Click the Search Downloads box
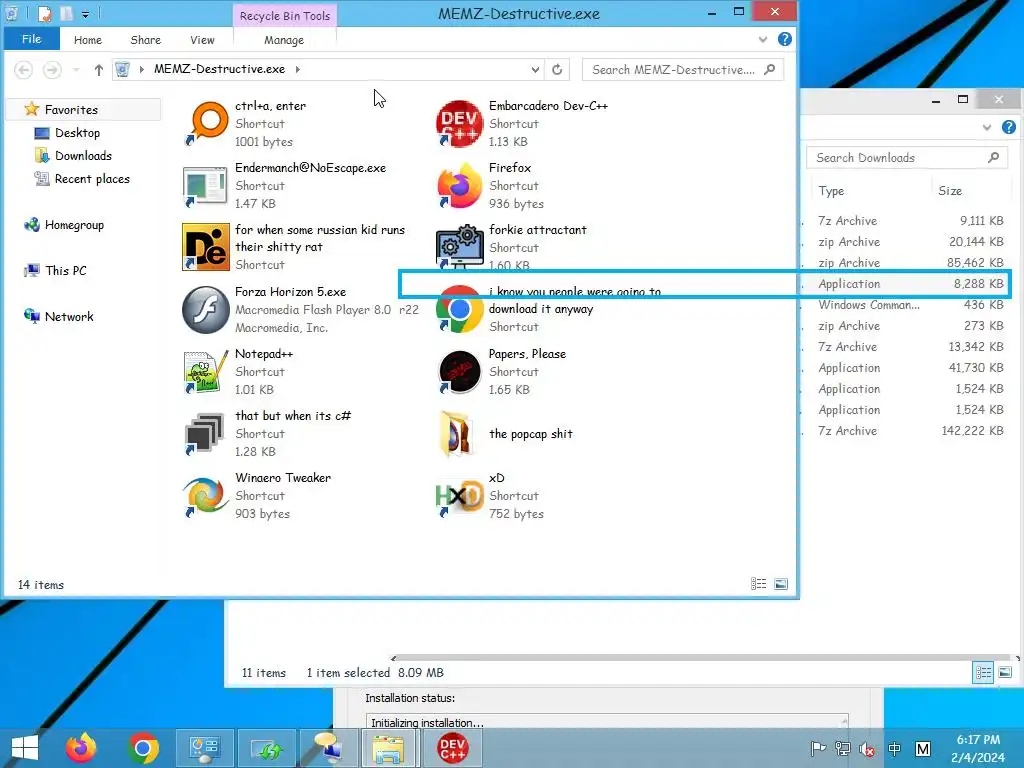The width and height of the screenshot is (1024, 768). [906, 157]
